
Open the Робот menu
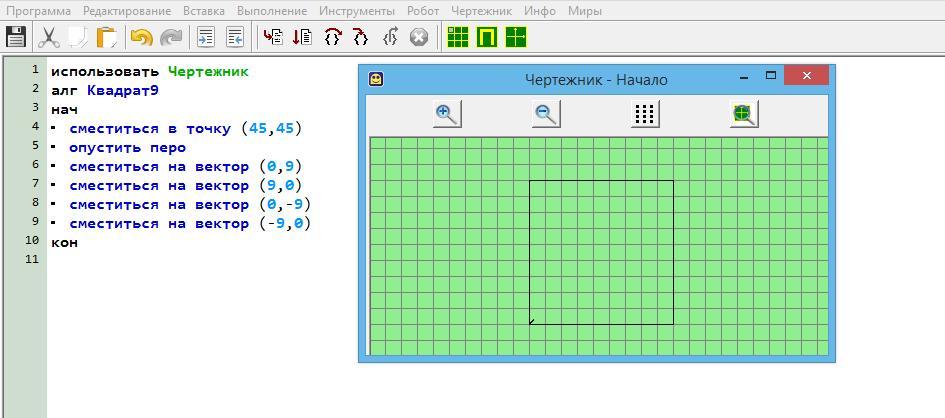coord(423,11)
